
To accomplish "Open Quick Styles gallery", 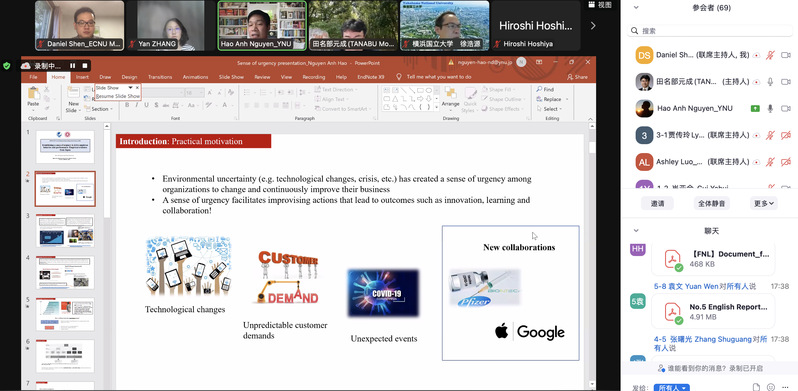I will pos(469,99).
